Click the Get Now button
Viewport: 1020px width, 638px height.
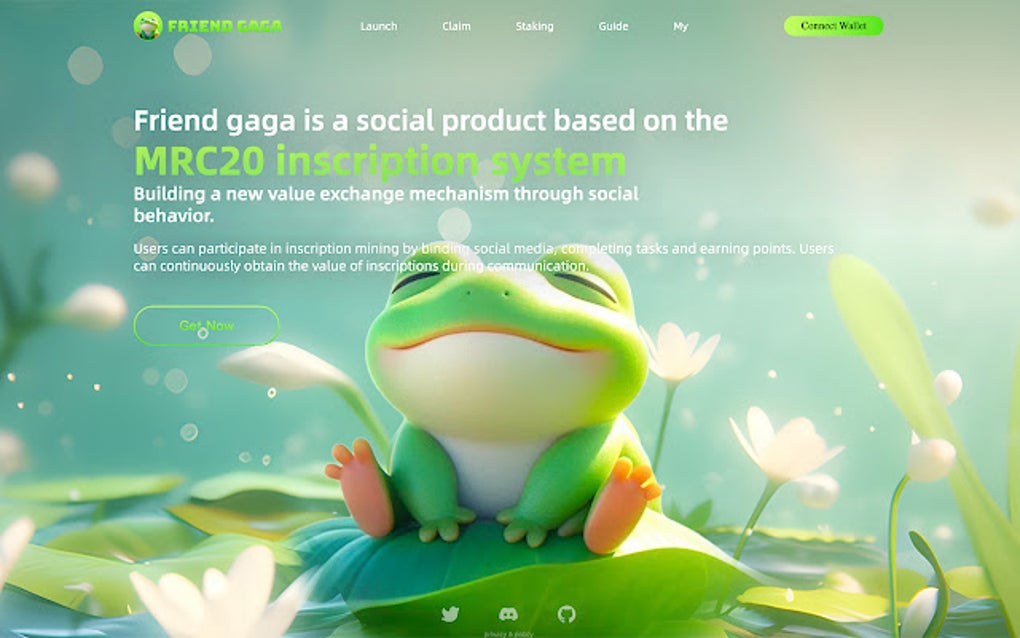(x=206, y=325)
